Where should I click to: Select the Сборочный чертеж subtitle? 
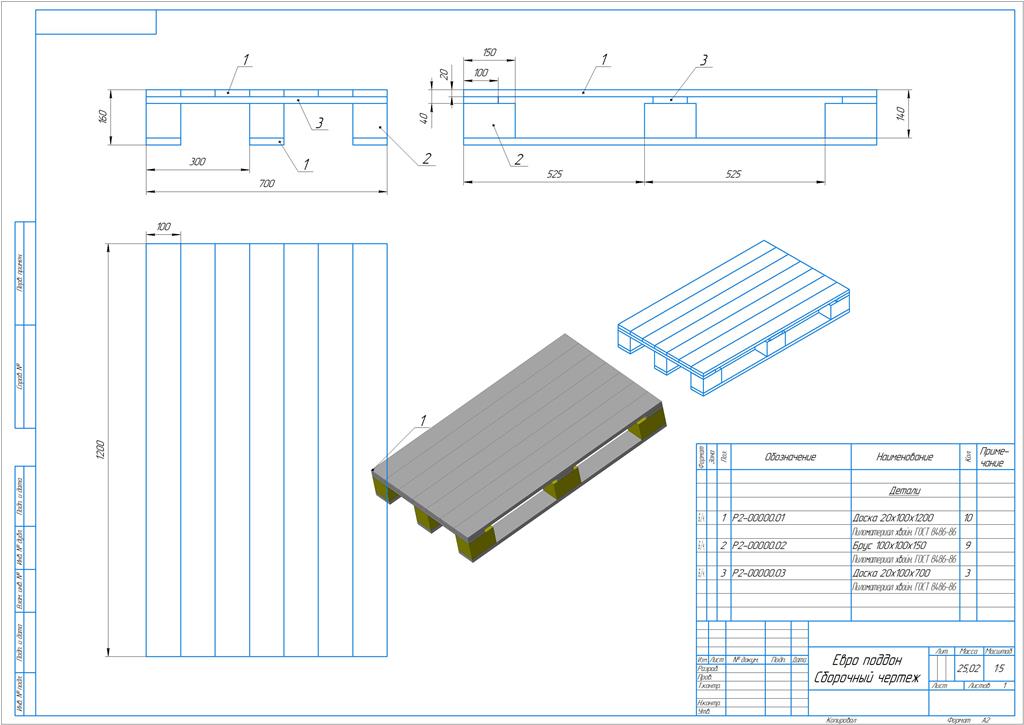coord(867,678)
